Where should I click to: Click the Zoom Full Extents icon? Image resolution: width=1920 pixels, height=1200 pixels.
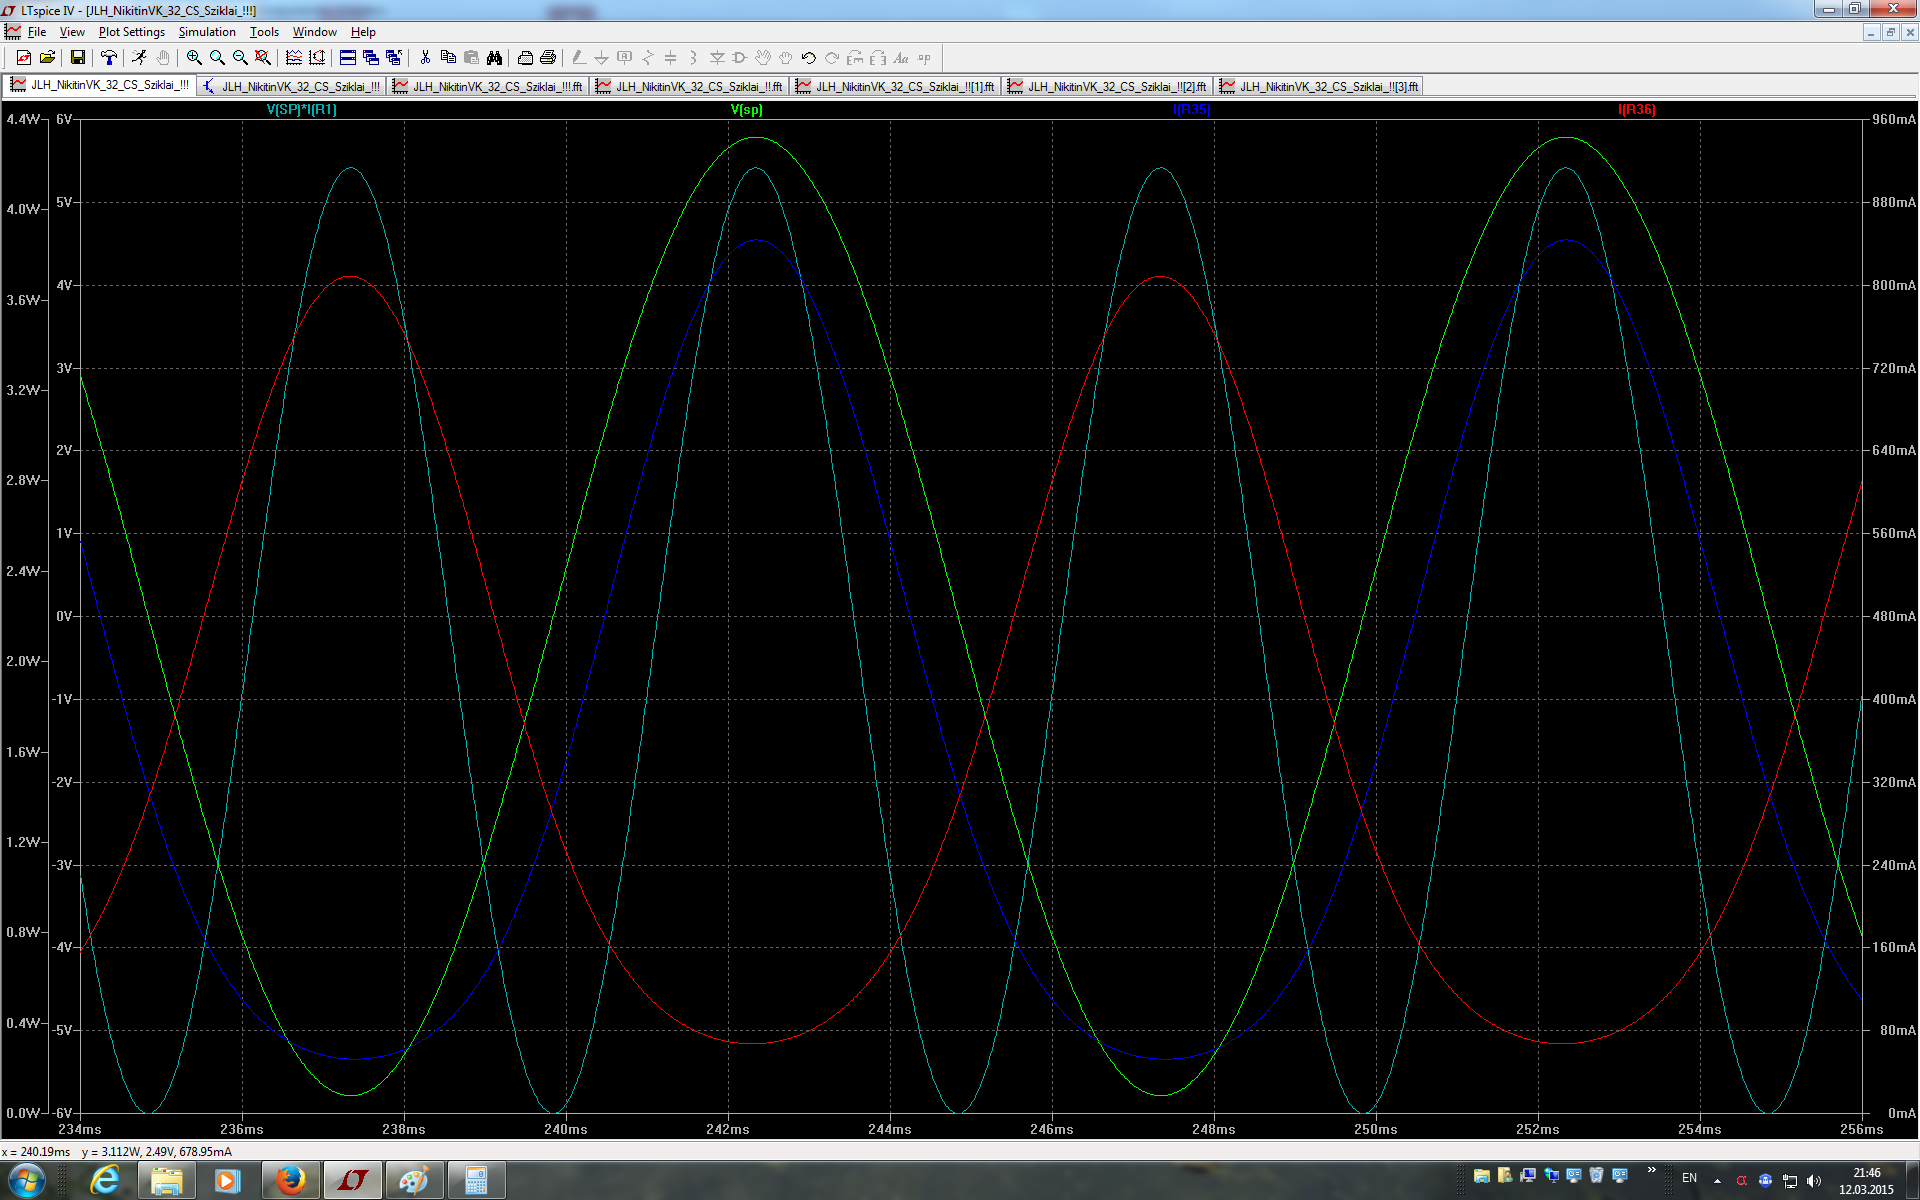point(263,58)
